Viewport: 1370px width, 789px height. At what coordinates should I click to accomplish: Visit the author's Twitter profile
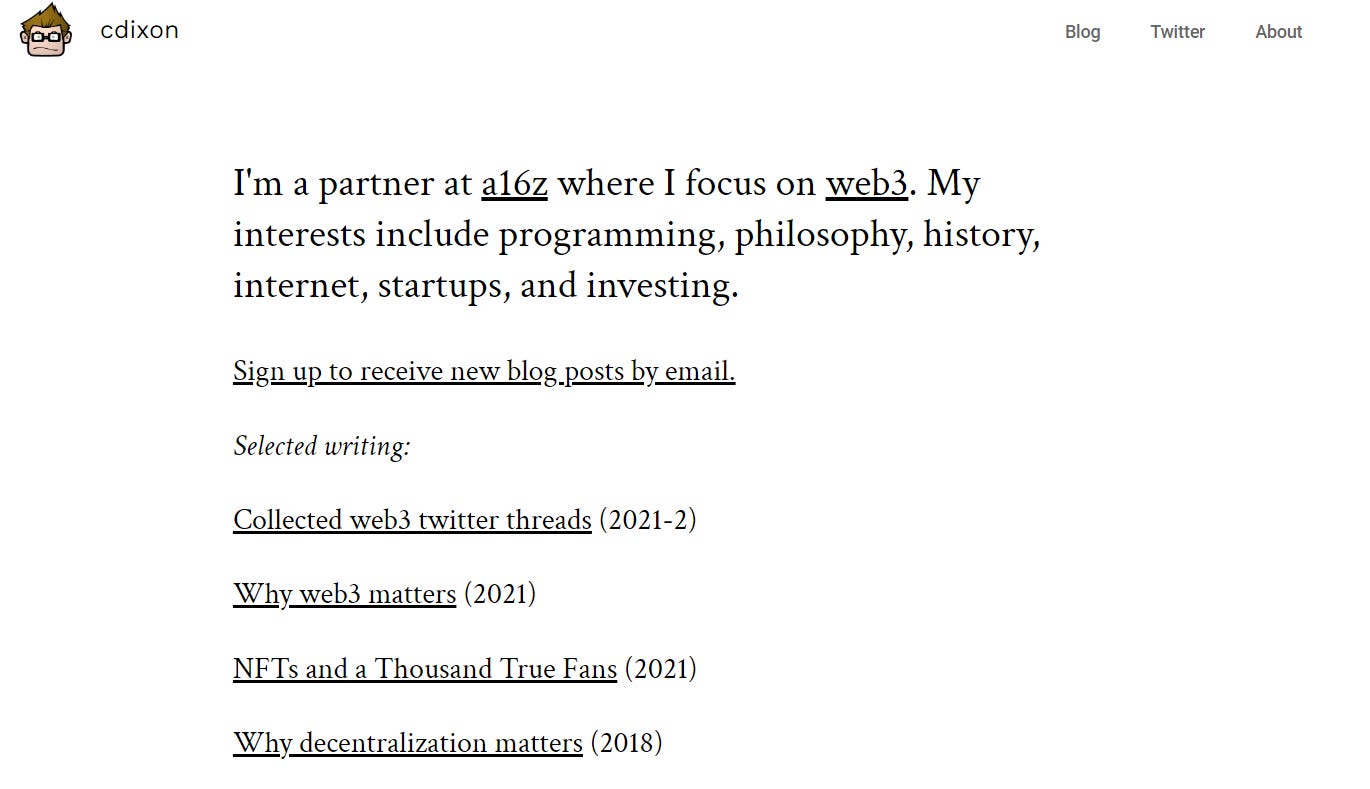coord(1177,32)
